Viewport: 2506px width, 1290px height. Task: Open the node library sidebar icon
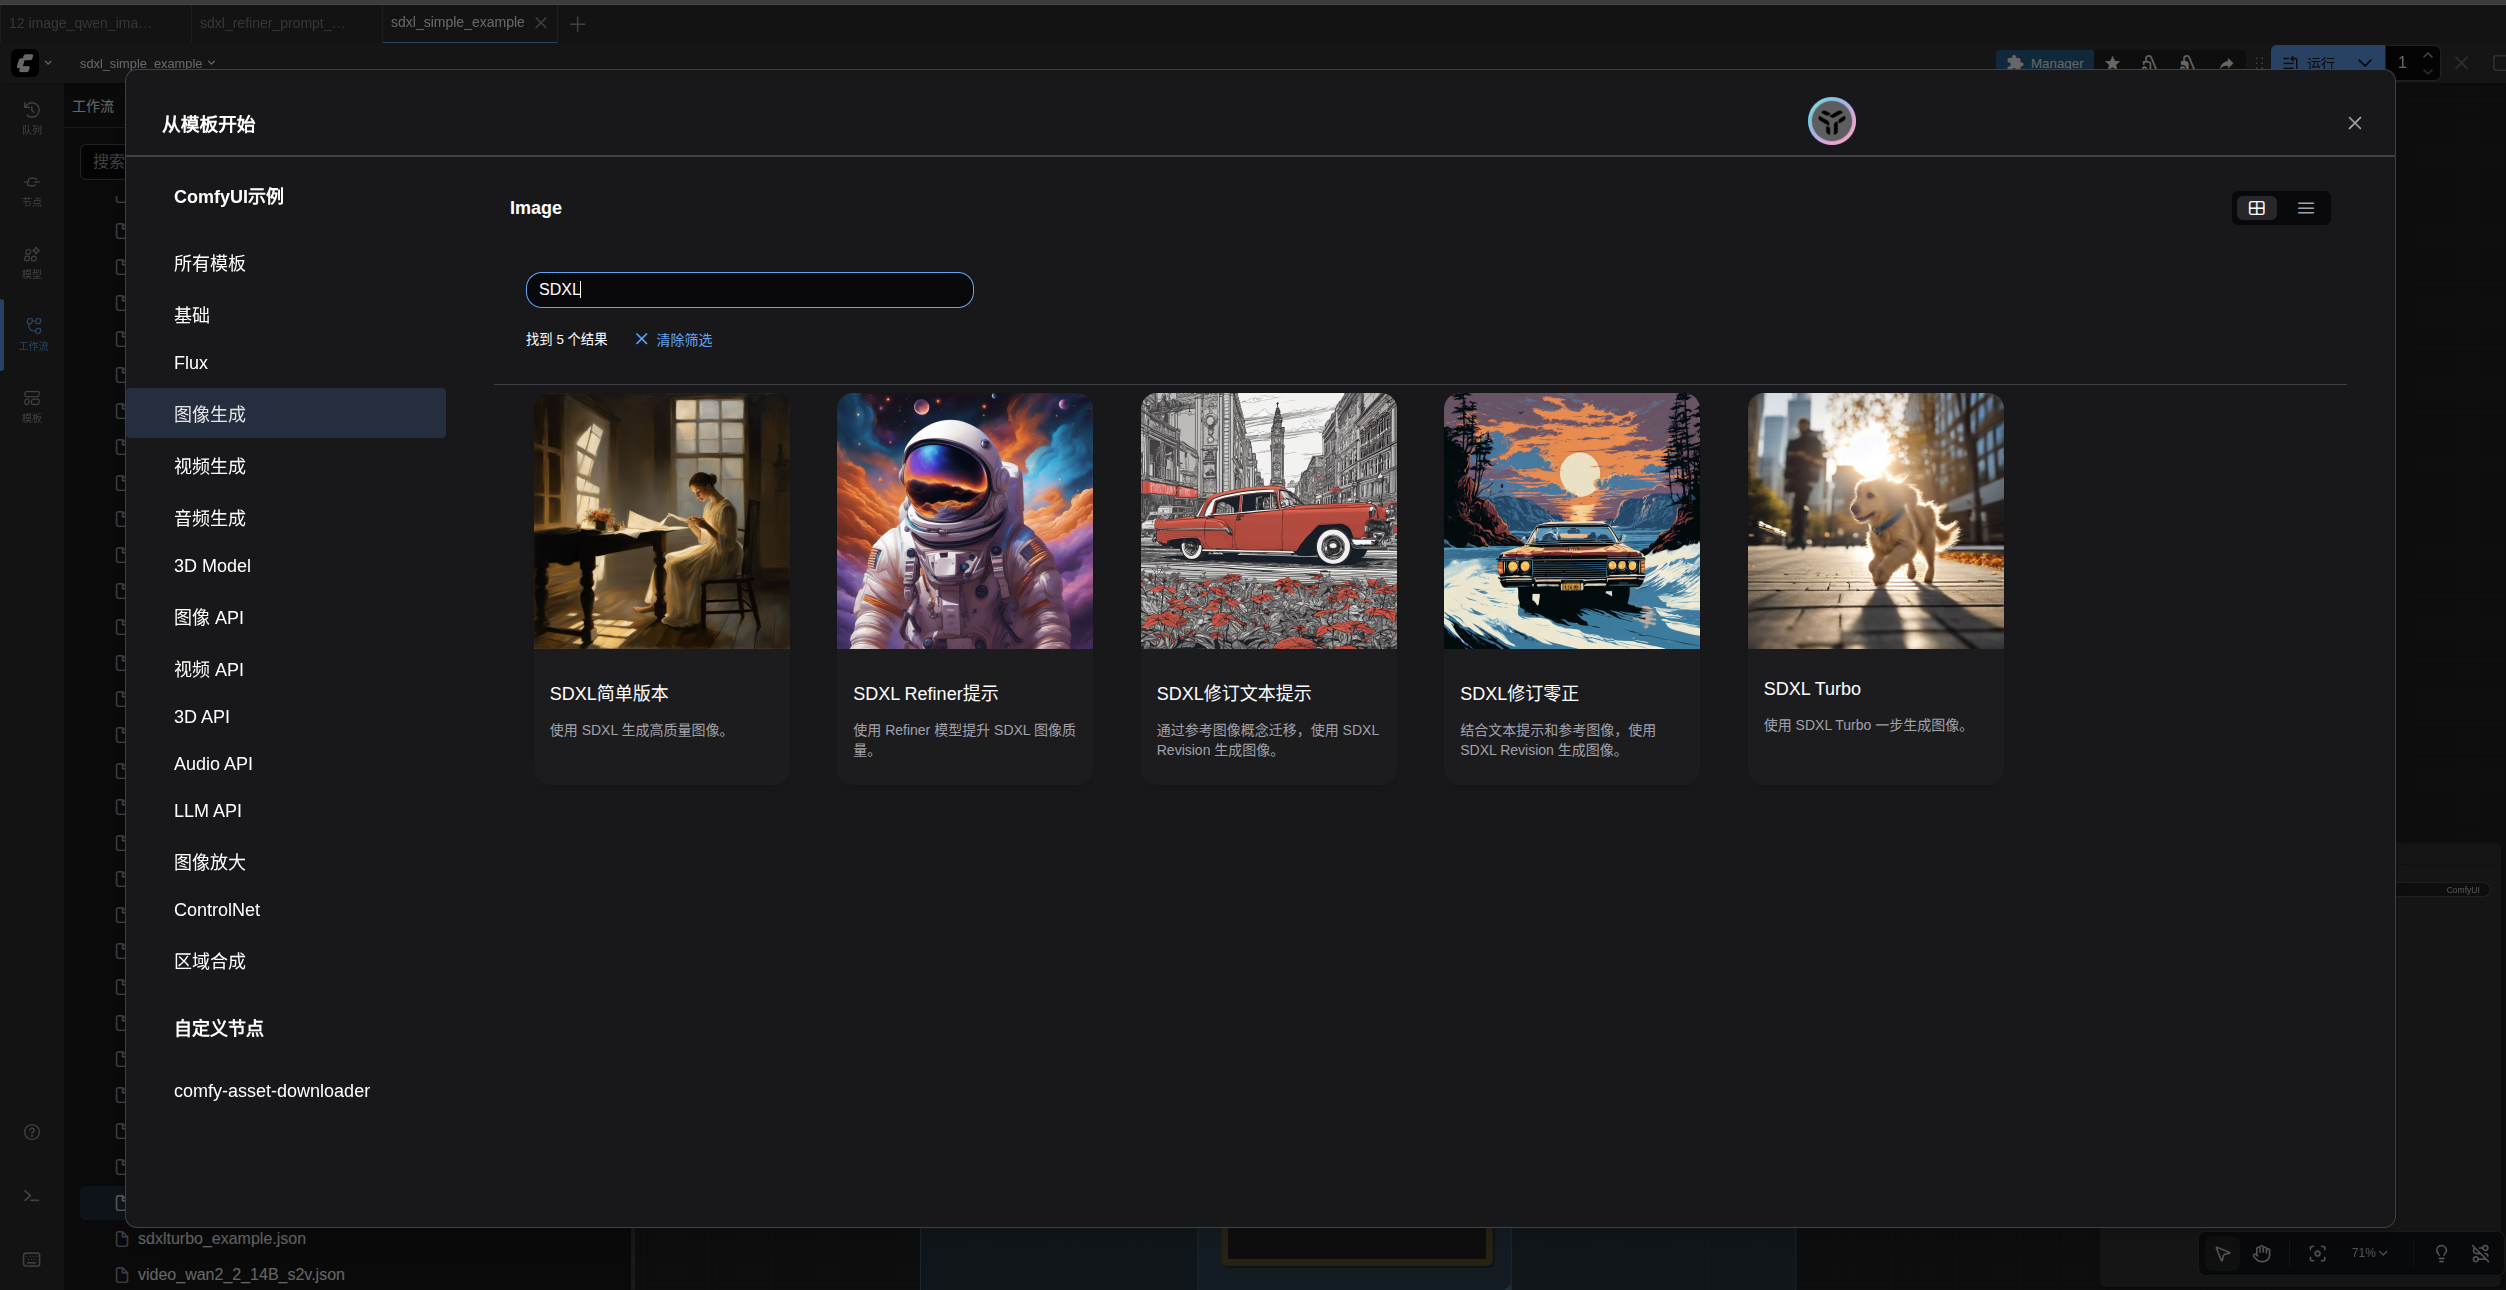32,189
